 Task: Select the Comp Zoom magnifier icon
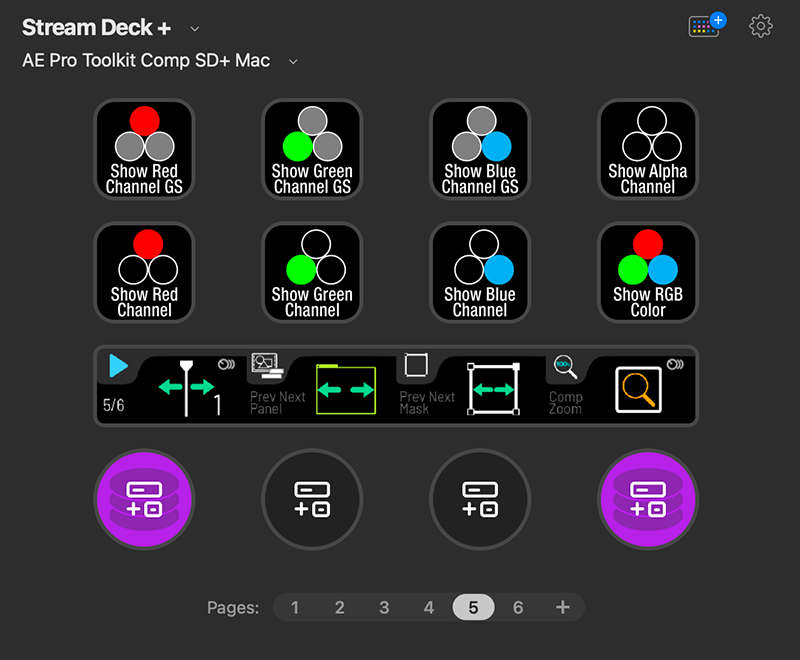coord(638,390)
